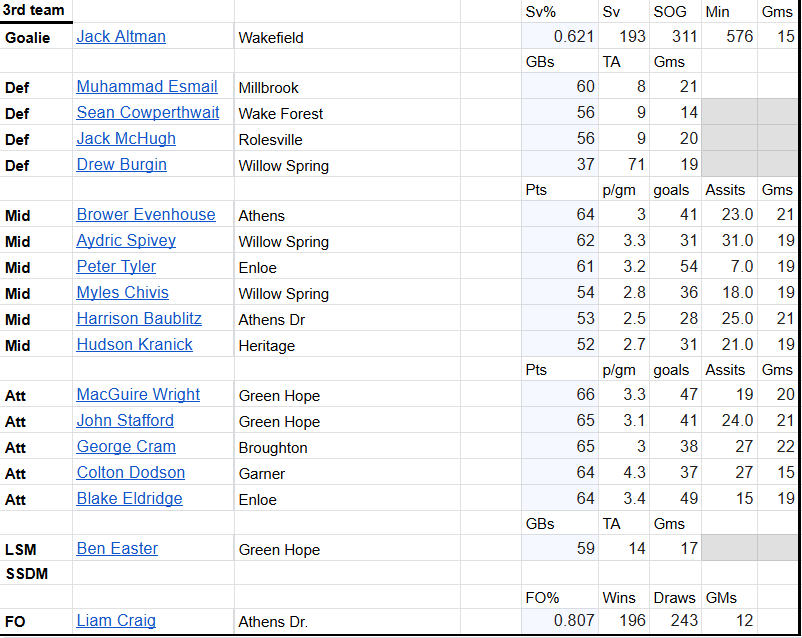Select the Wakefield school cell
802x638 pixels.
click(x=347, y=36)
